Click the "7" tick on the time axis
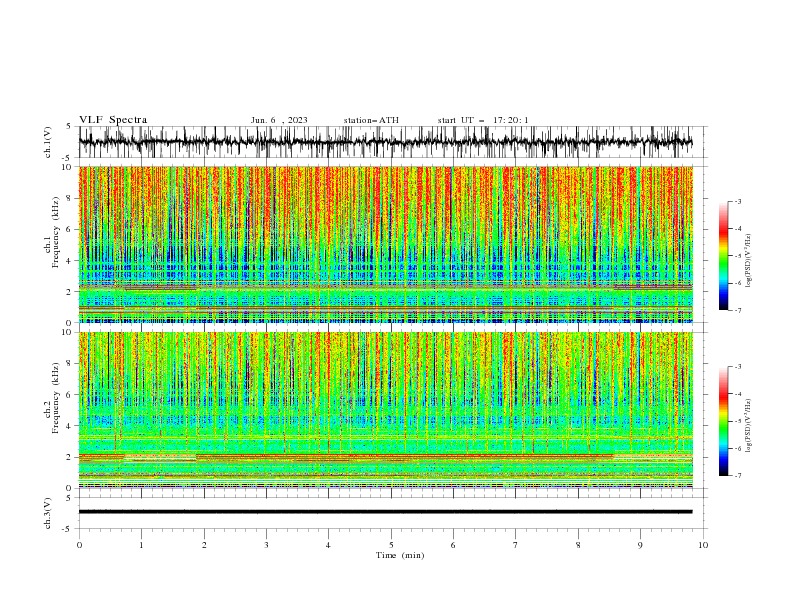The width and height of the screenshot is (792, 612). [516, 545]
